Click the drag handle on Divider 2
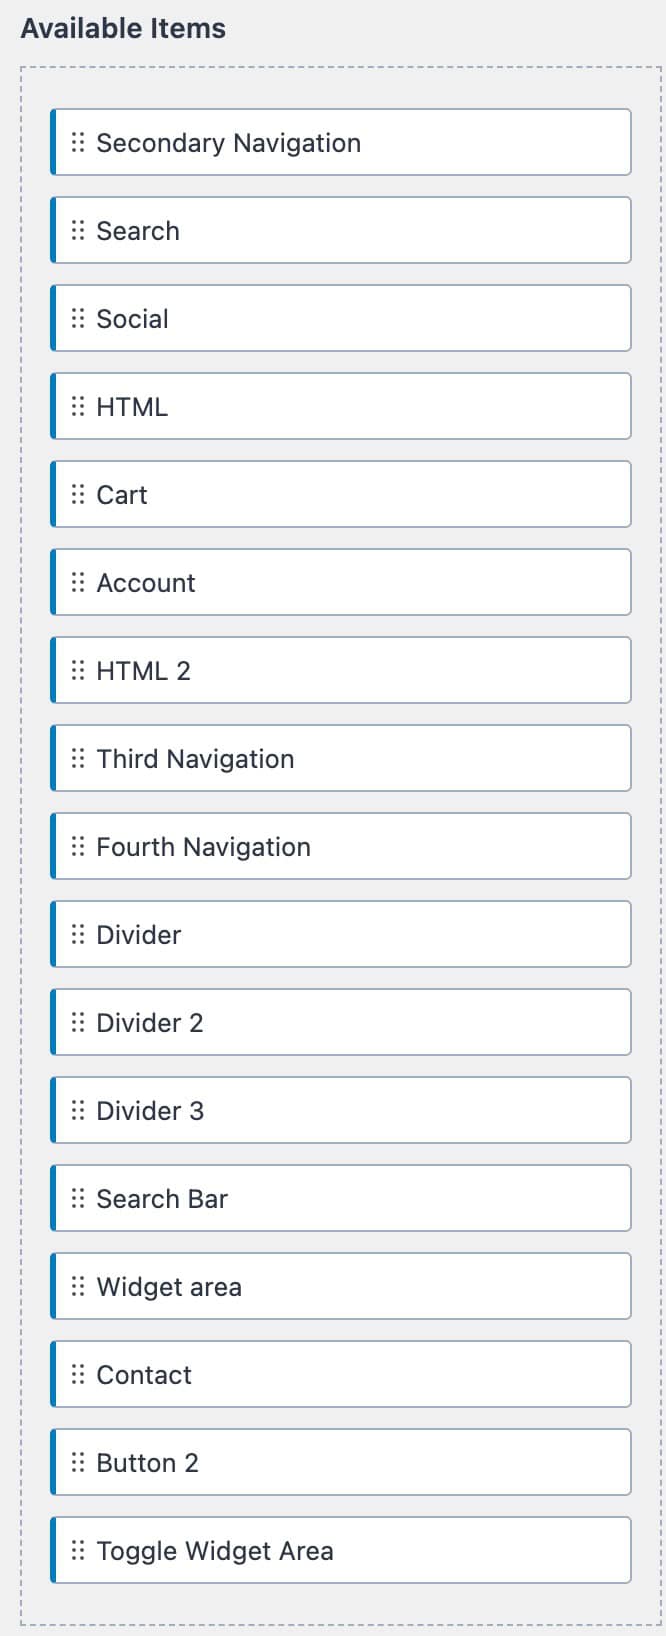The image size is (666, 1636). pyautogui.click(x=79, y=1022)
